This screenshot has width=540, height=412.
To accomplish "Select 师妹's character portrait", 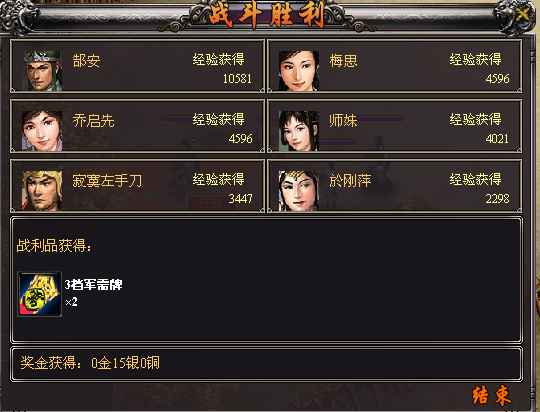I will point(299,131).
